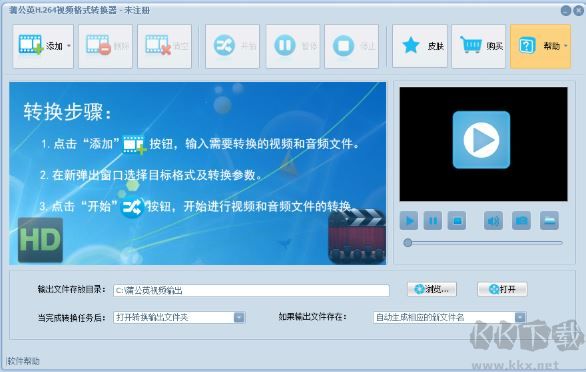The height and width of the screenshot is (372, 586).
Task: Expand the 添加 button dropdown arrow
Action: 69,46
